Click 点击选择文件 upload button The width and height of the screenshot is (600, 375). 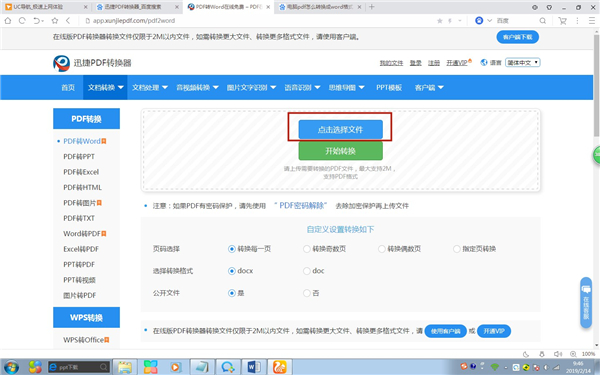340,130
